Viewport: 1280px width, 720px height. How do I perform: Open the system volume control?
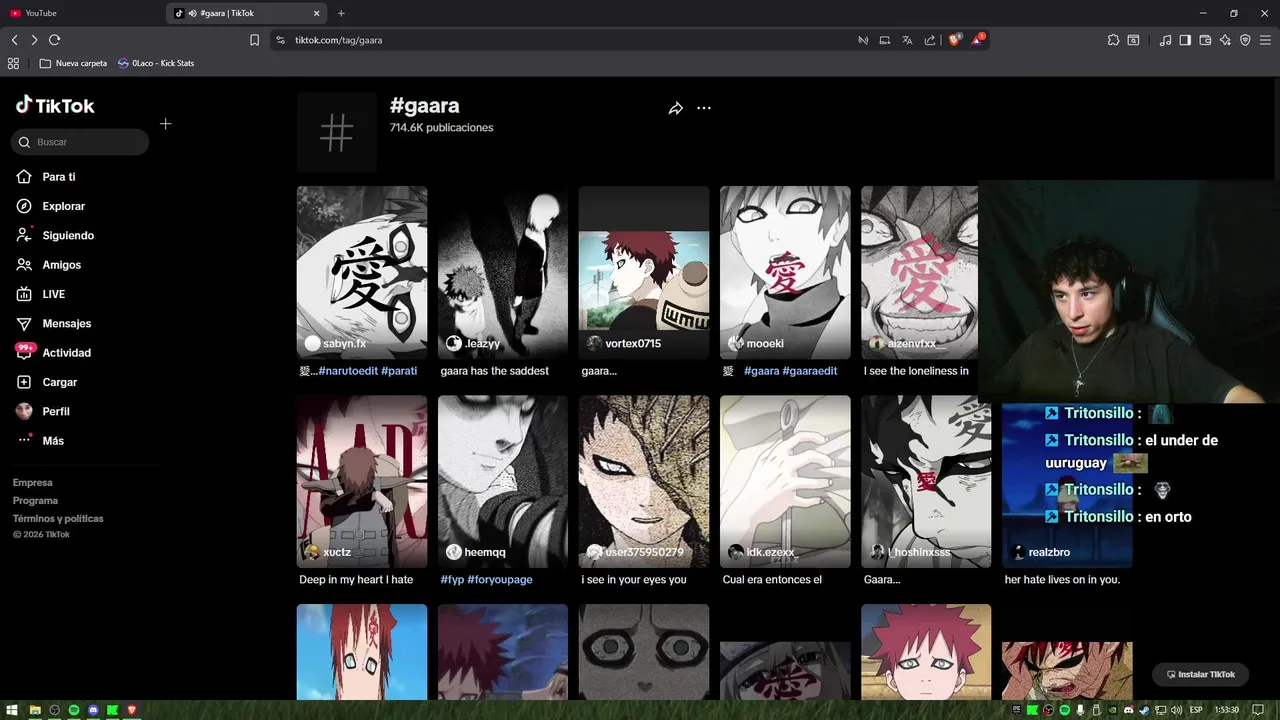point(1177,710)
